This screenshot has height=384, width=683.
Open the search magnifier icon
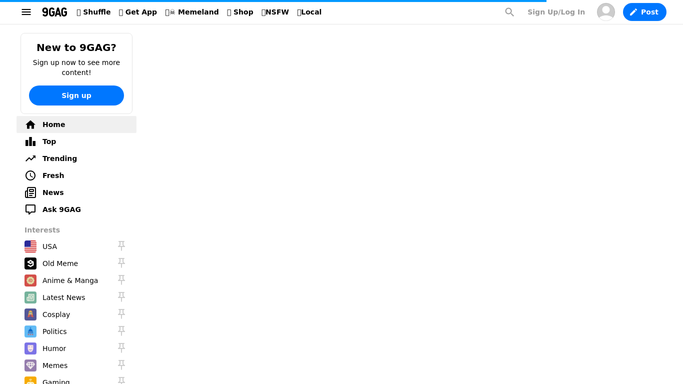click(x=509, y=12)
